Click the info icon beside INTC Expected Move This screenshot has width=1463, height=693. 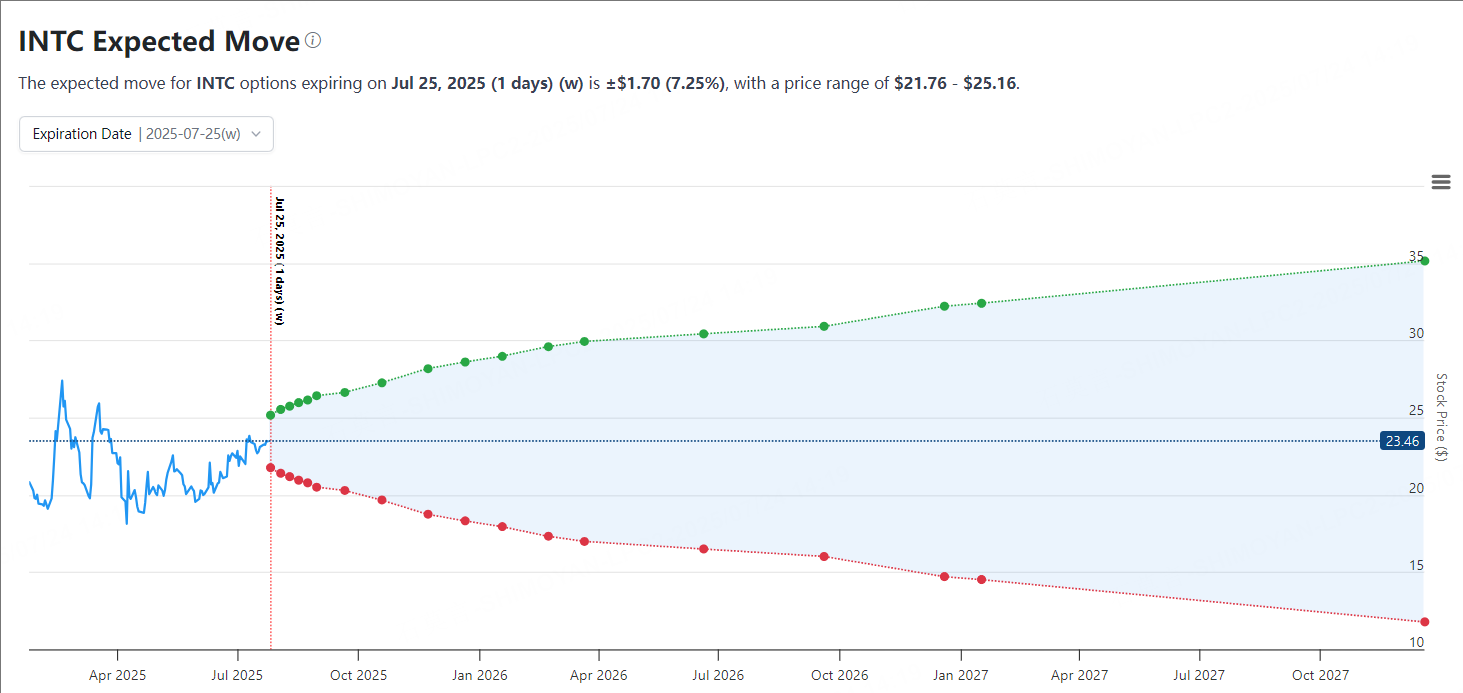pos(313,41)
